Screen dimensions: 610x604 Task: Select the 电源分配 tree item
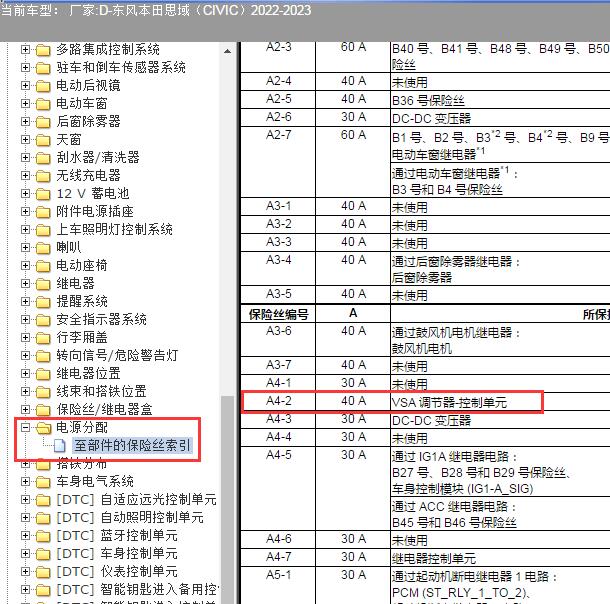tap(82, 427)
